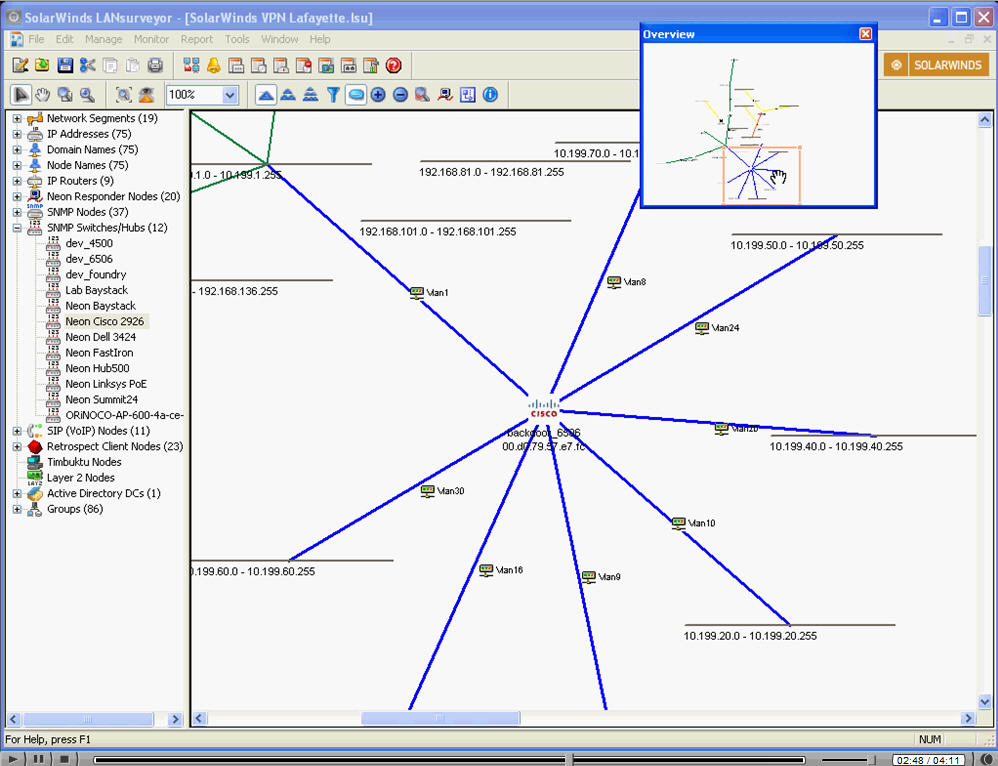Screen dimensions: 998x766
Task: Toggle the arrow selection tool
Action: [x=20, y=95]
